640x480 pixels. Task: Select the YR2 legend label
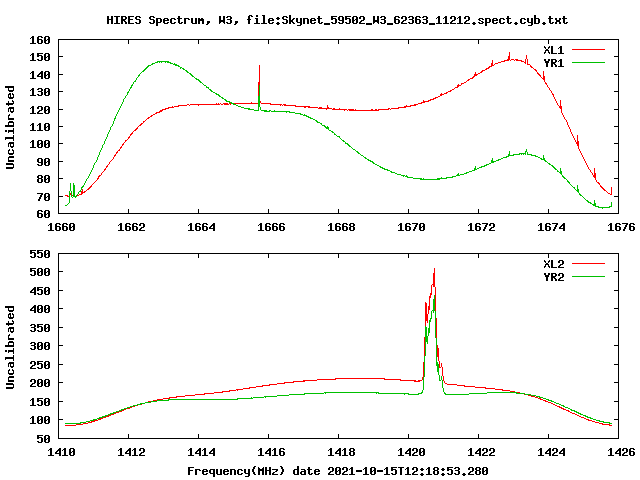(x=553, y=277)
